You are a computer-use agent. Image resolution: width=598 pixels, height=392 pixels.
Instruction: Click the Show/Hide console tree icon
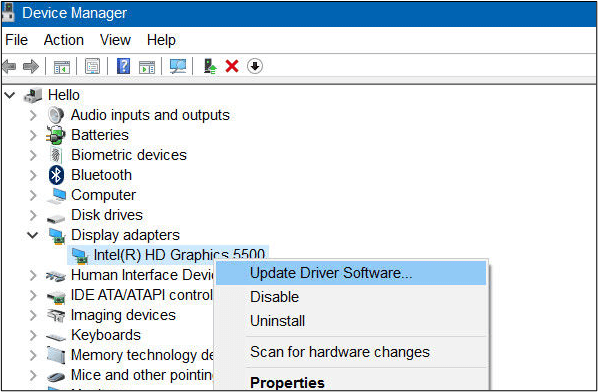[62, 67]
